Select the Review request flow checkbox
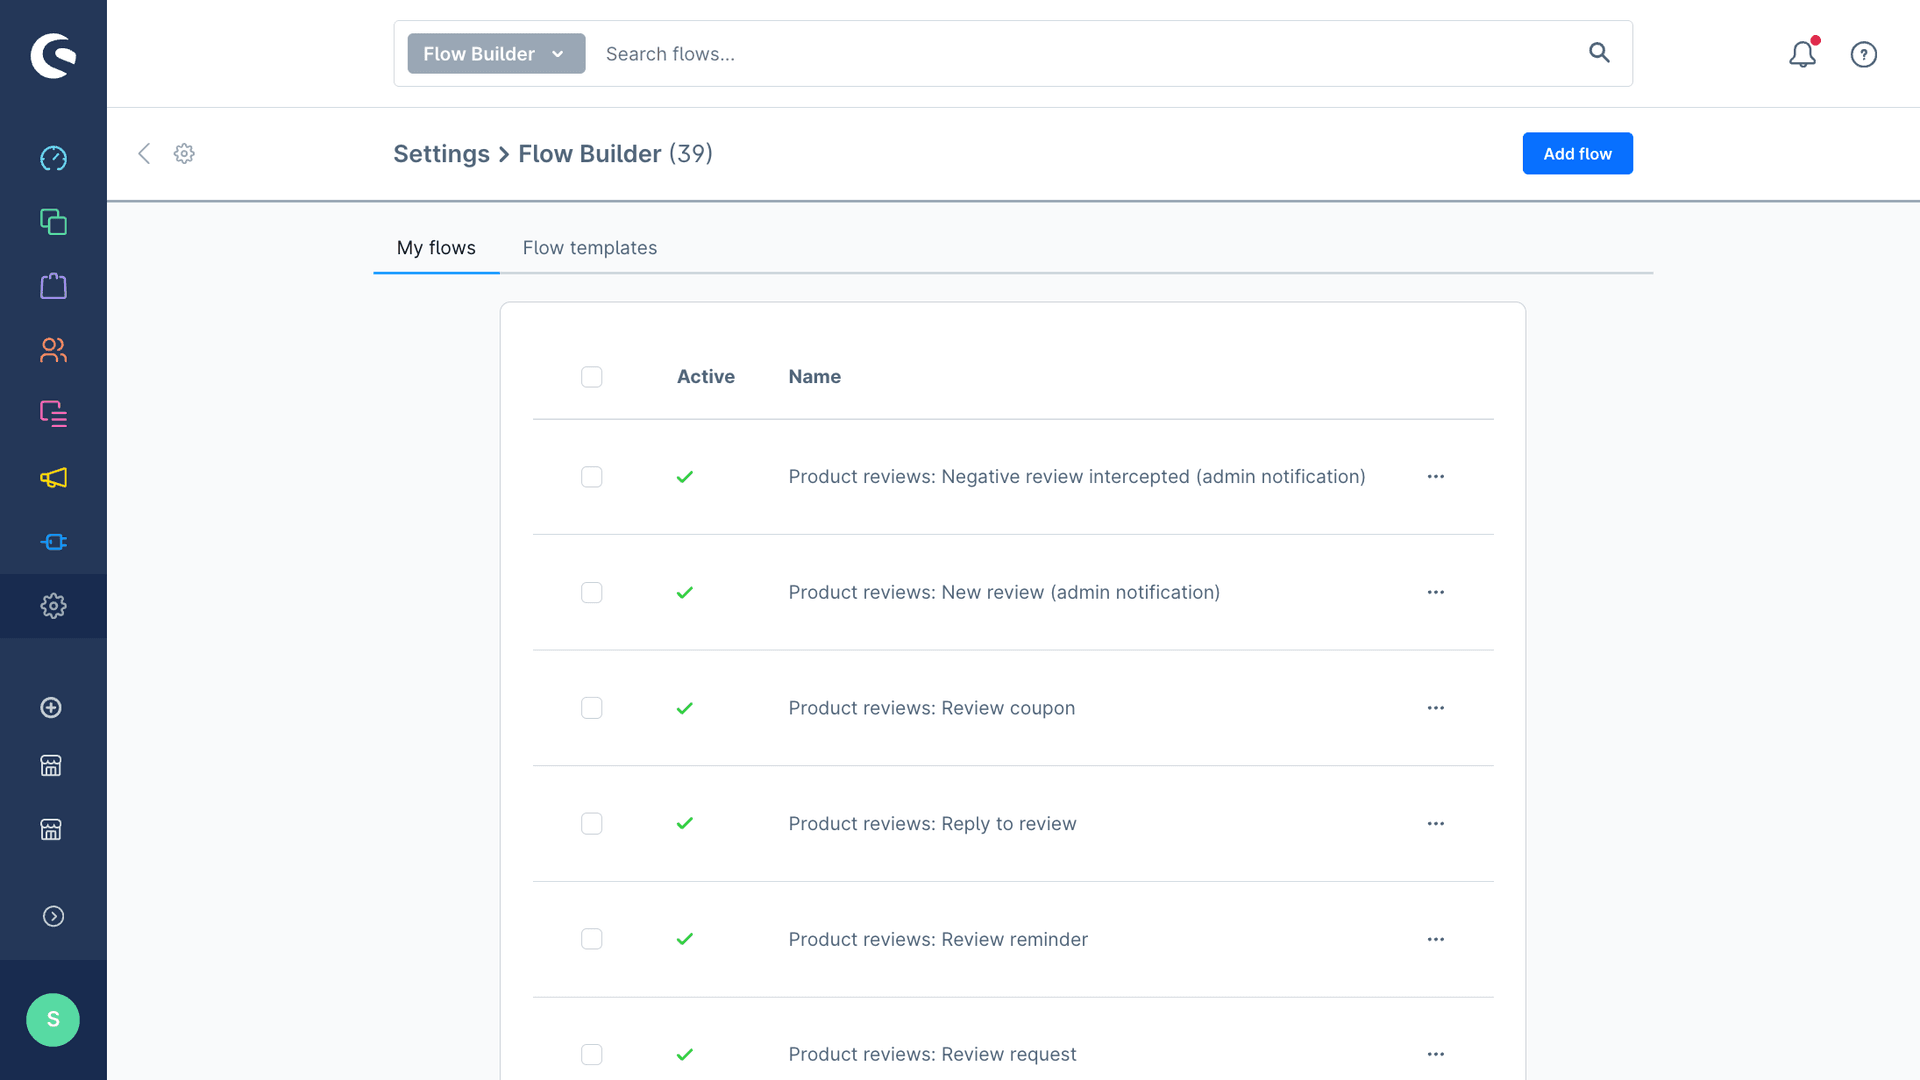Image resolution: width=1920 pixels, height=1080 pixels. click(592, 1055)
